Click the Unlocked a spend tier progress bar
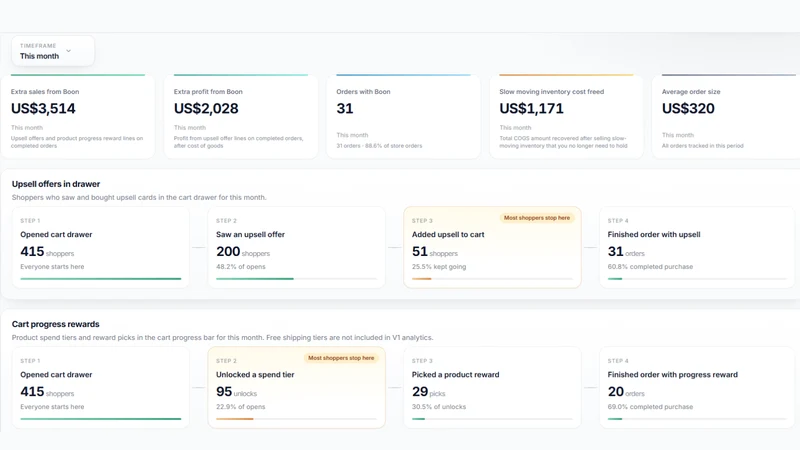The height and width of the screenshot is (450, 800). click(x=296, y=419)
